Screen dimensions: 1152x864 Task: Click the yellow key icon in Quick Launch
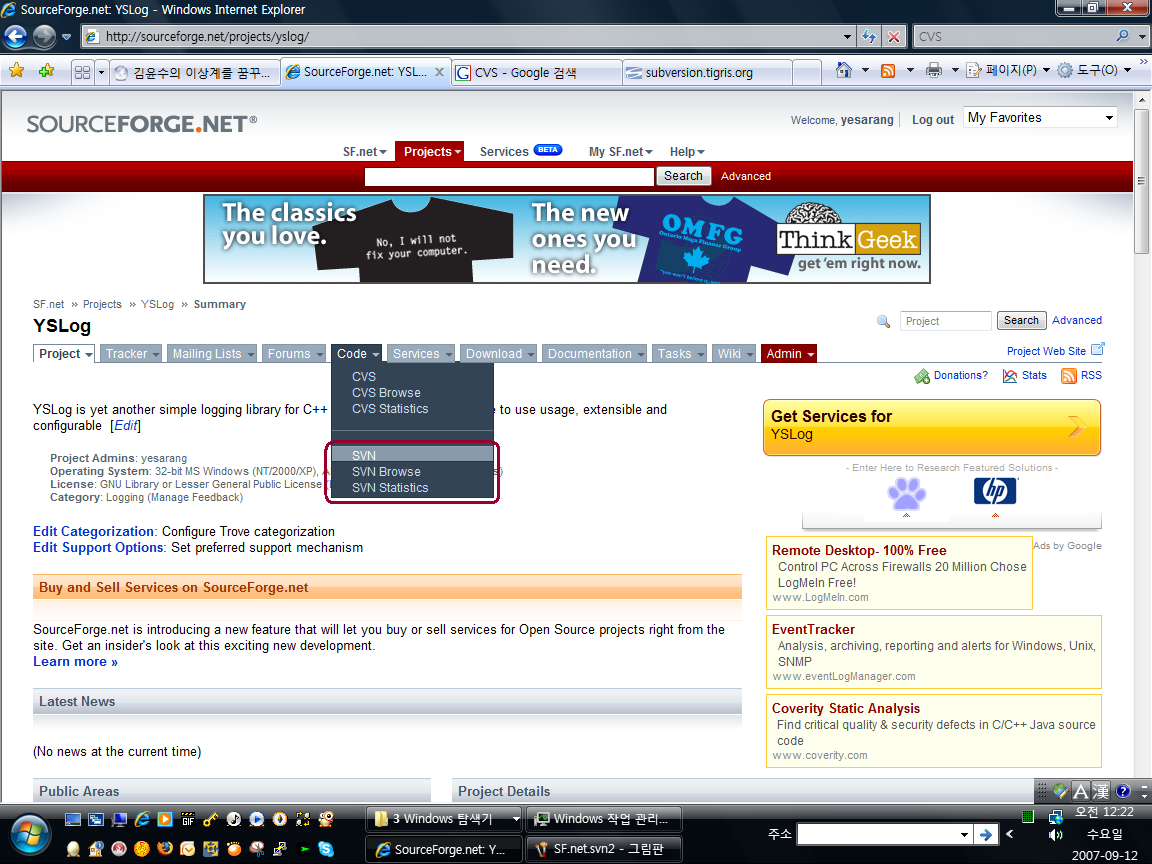[x=210, y=818]
